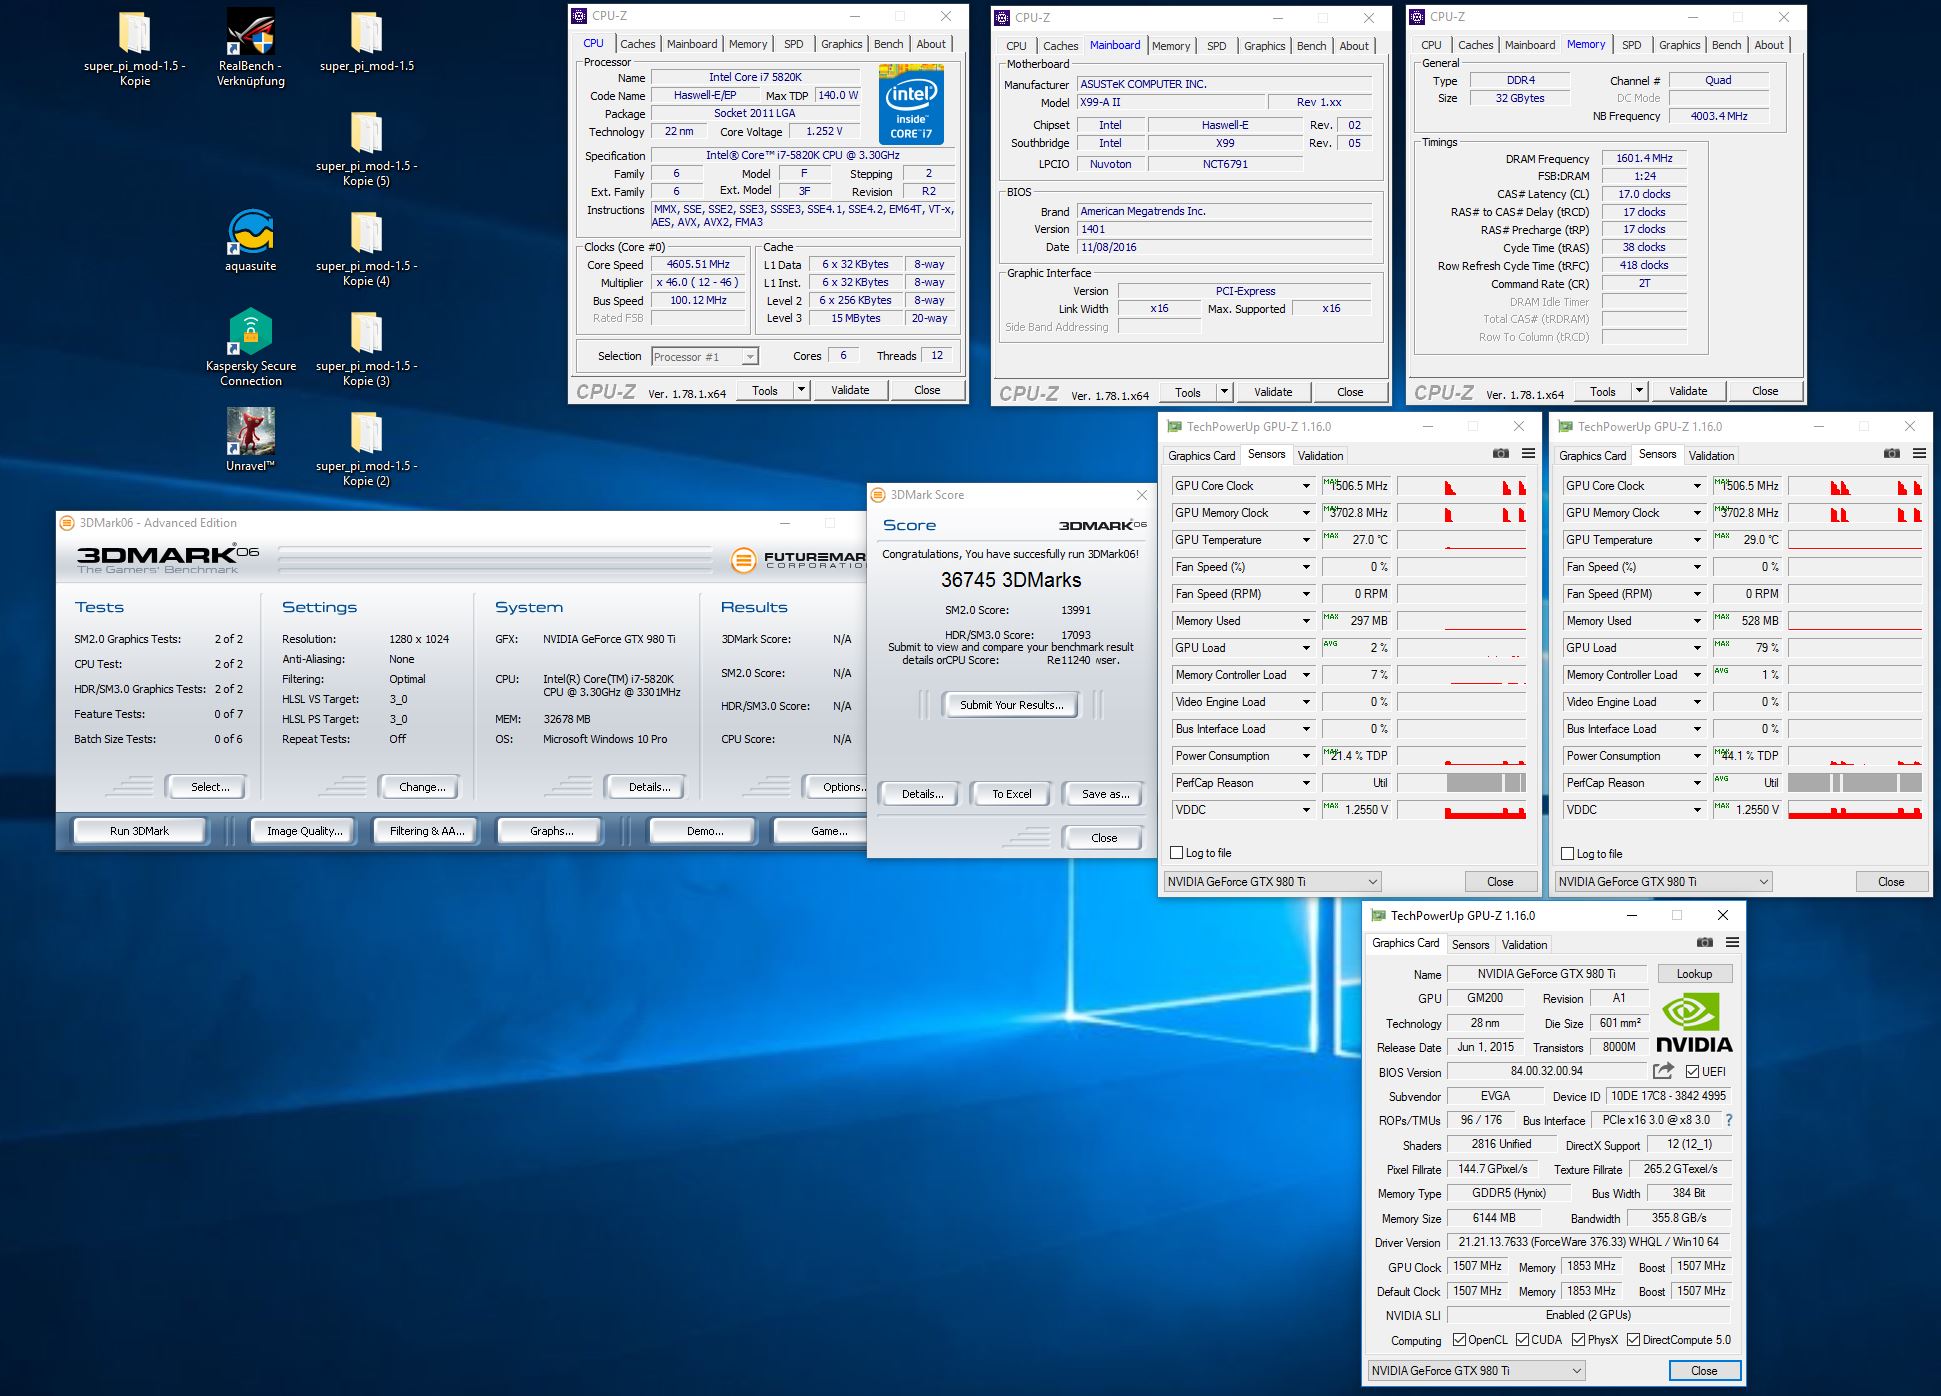This screenshot has height=1396, width=1941.
Task: Open hamburger menu in left GPU-Z sensors window
Action: [1528, 454]
